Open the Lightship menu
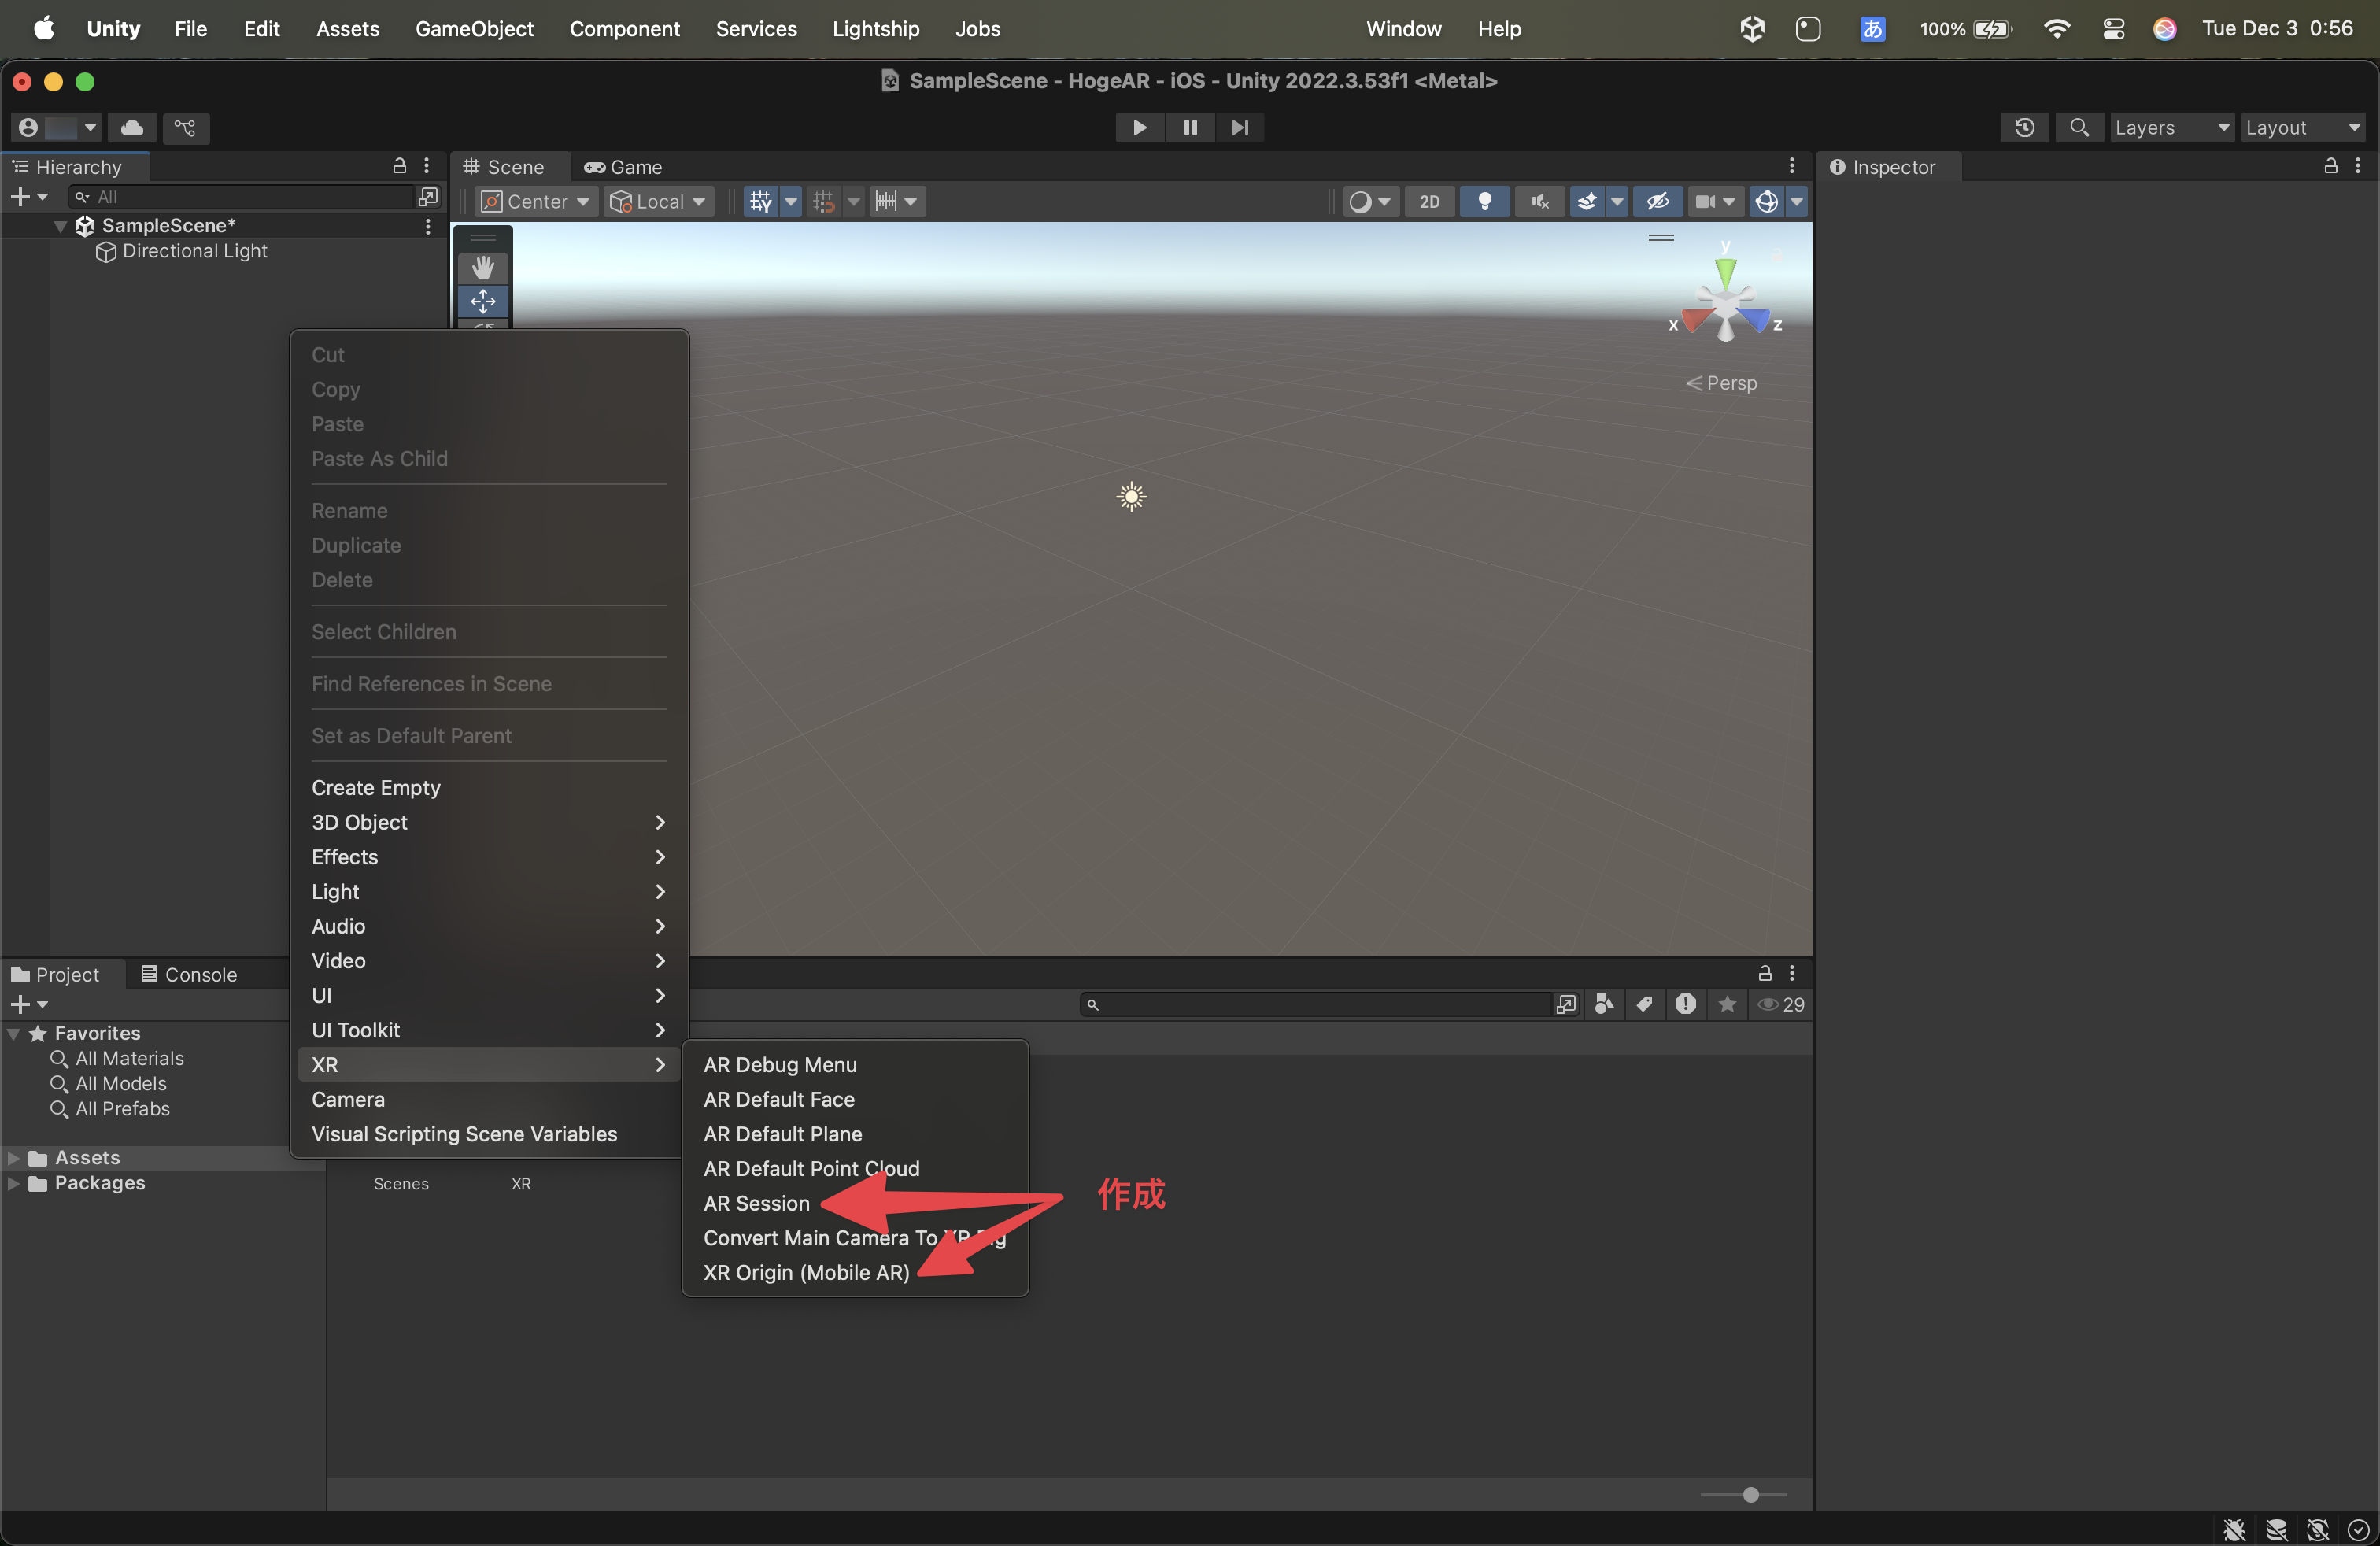This screenshot has height=1546, width=2380. pyautogui.click(x=875, y=28)
